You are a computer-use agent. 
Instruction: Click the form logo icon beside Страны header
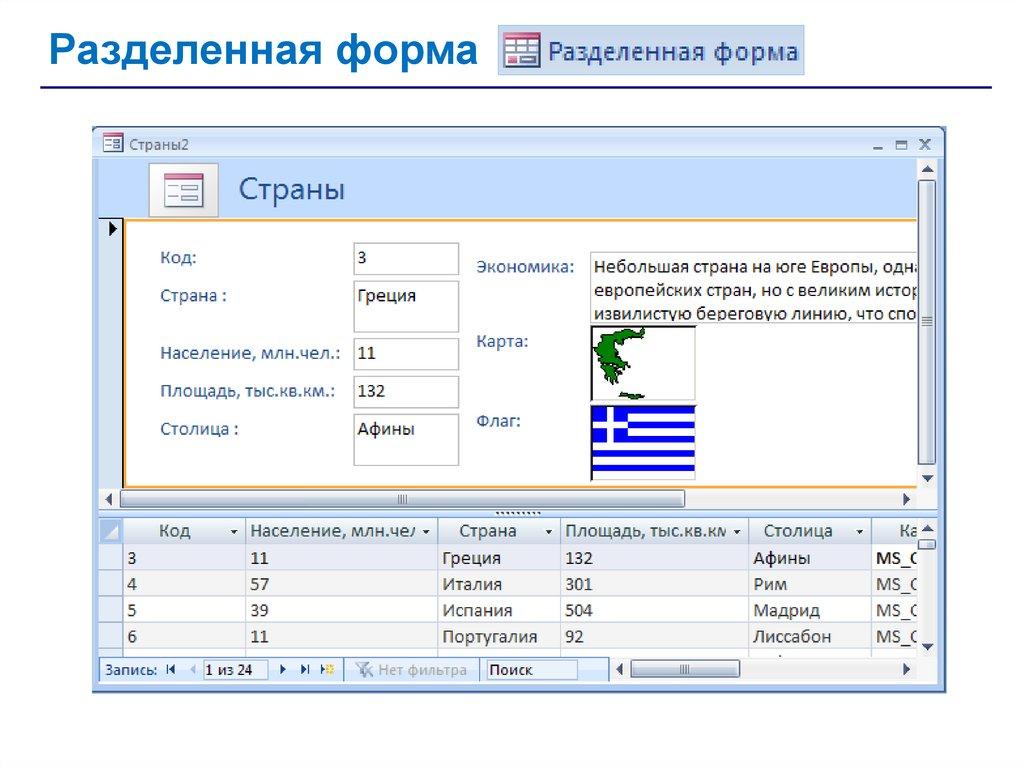(183, 190)
